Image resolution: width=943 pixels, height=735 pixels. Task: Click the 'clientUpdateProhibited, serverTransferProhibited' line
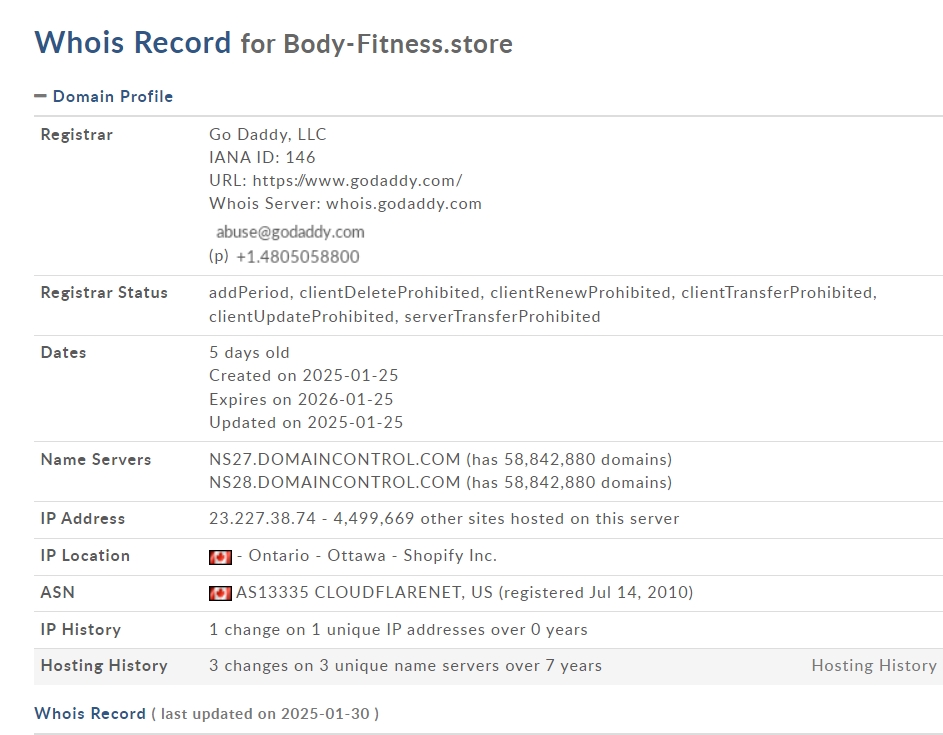[405, 316]
